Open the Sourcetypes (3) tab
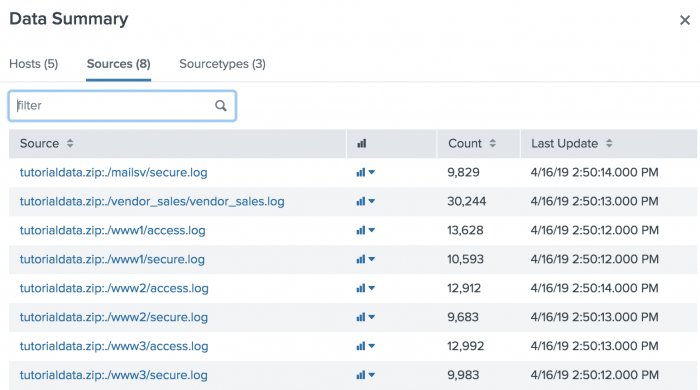The image size is (700, 390). click(x=222, y=64)
